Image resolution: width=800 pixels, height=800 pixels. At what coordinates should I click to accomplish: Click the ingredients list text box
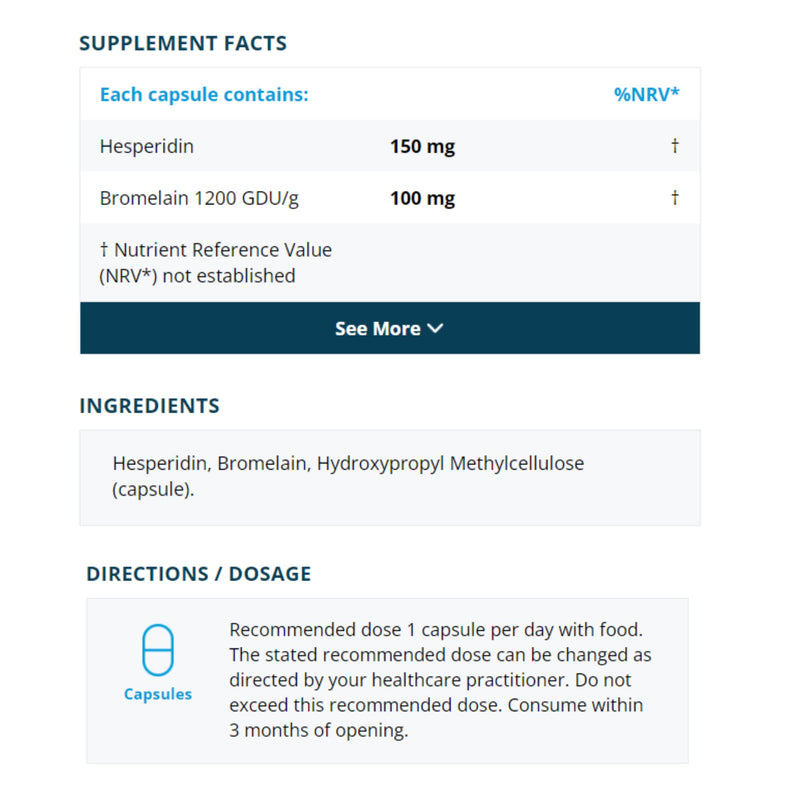click(x=390, y=478)
